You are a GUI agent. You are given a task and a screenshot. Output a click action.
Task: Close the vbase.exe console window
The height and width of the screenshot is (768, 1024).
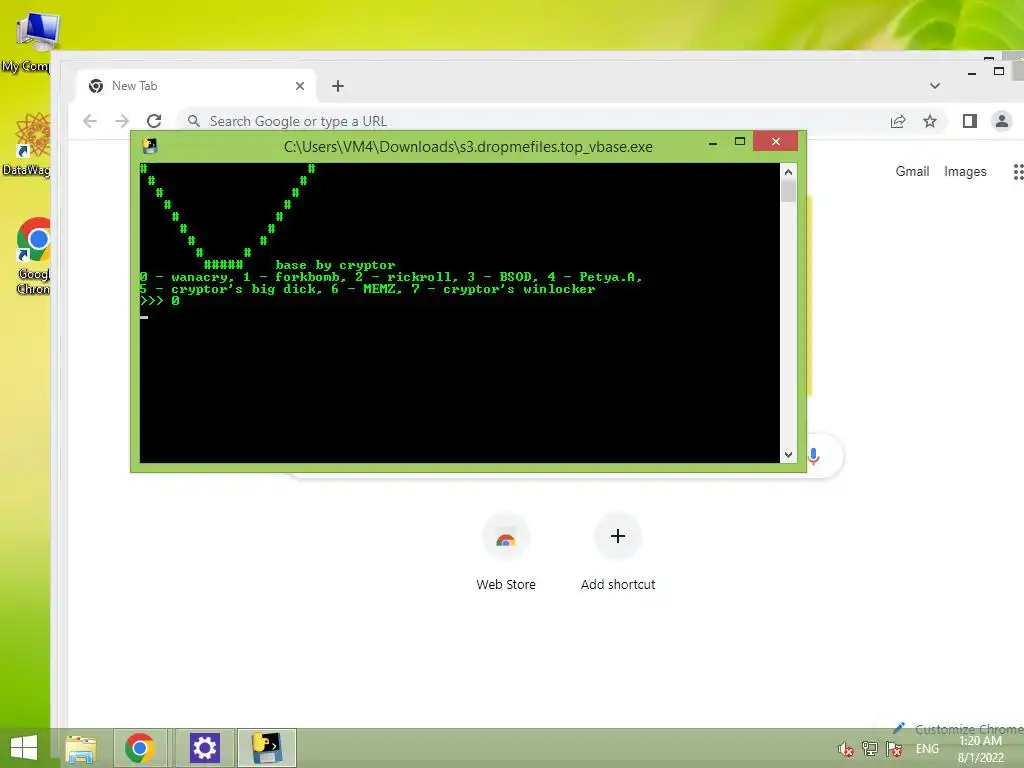click(776, 141)
